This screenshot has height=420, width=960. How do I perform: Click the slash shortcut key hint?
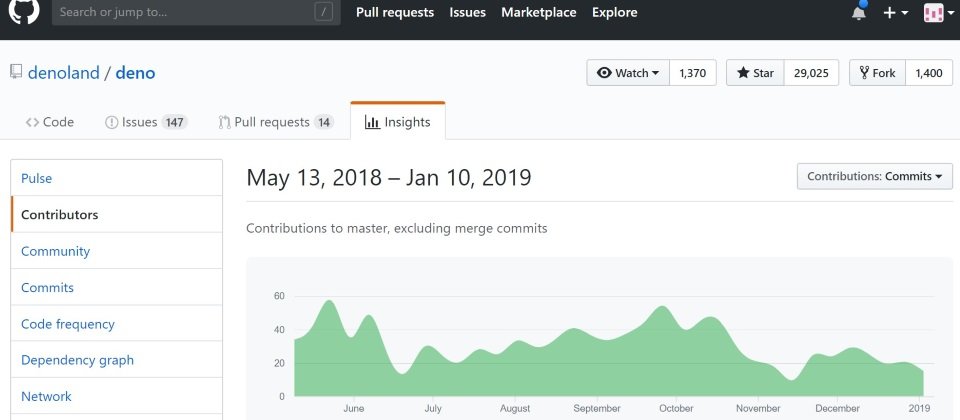(x=324, y=12)
